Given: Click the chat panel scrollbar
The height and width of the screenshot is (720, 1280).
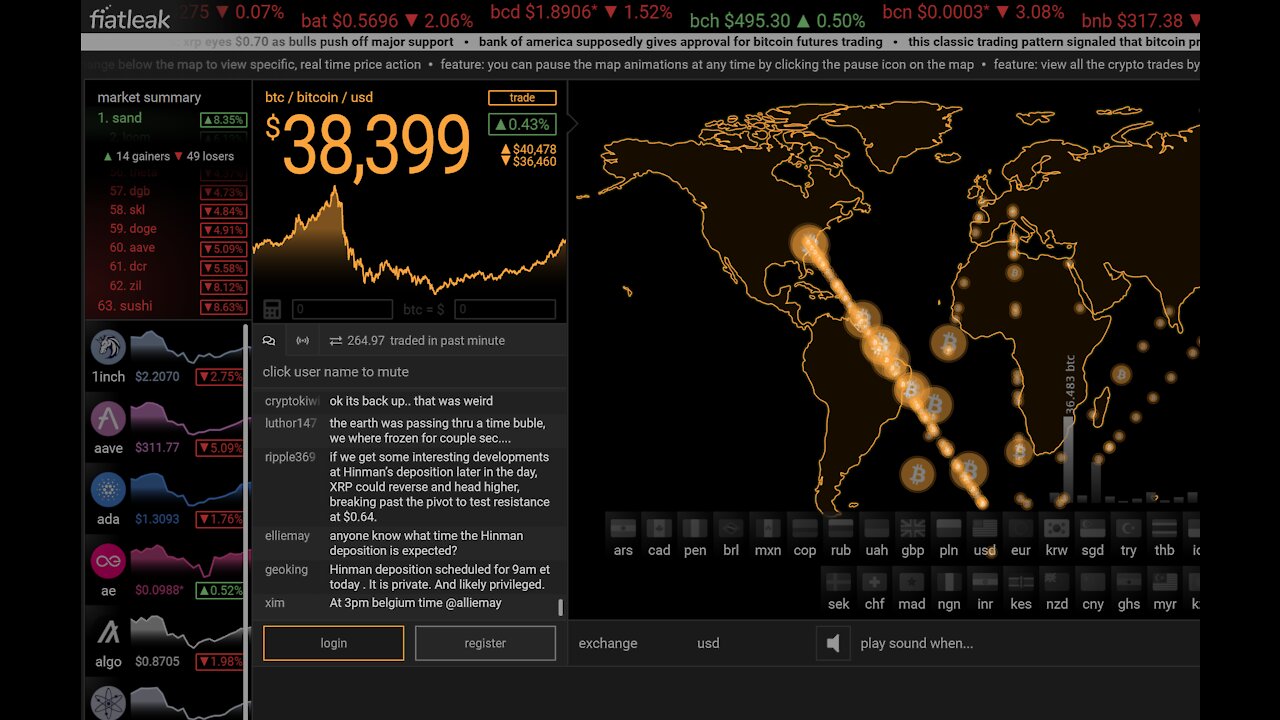Looking at the screenshot, I should click(x=560, y=607).
